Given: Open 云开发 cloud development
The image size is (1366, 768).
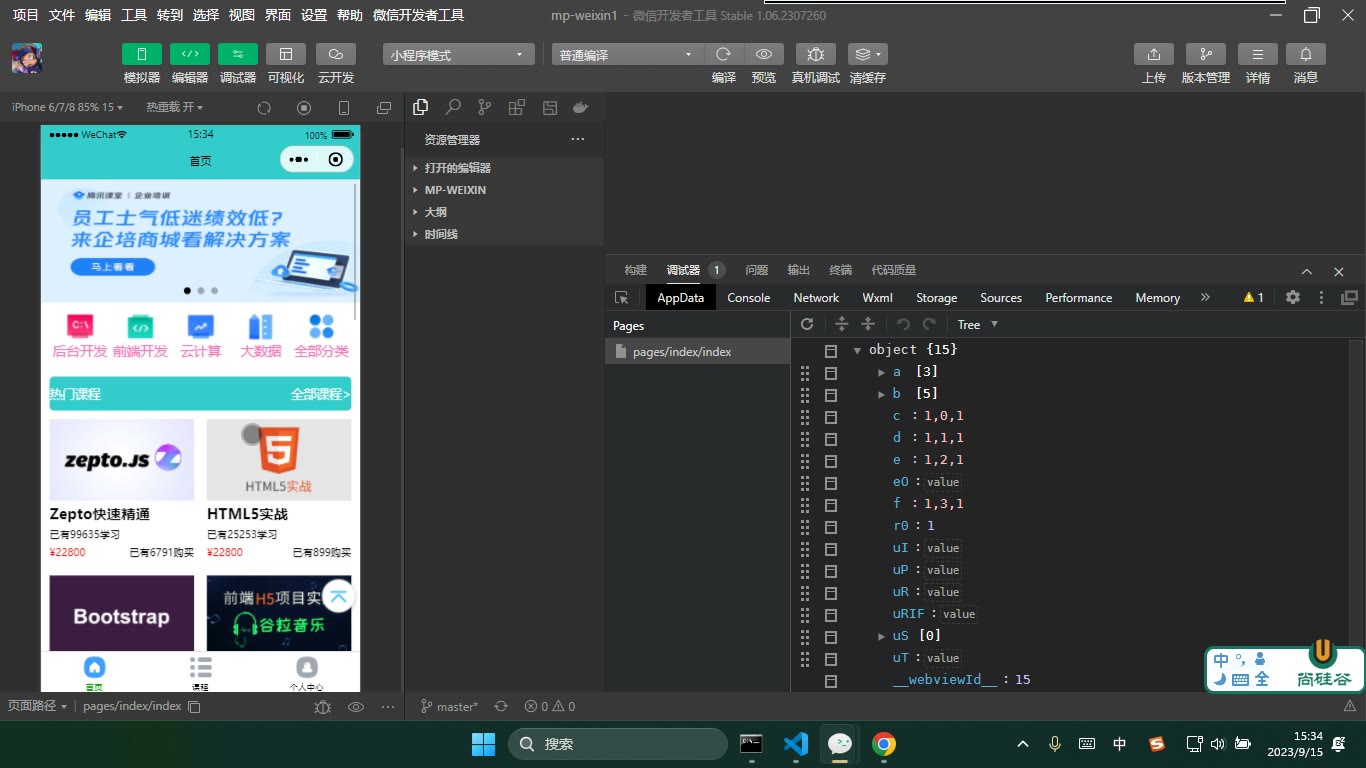Looking at the screenshot, I should coord(336,54).
